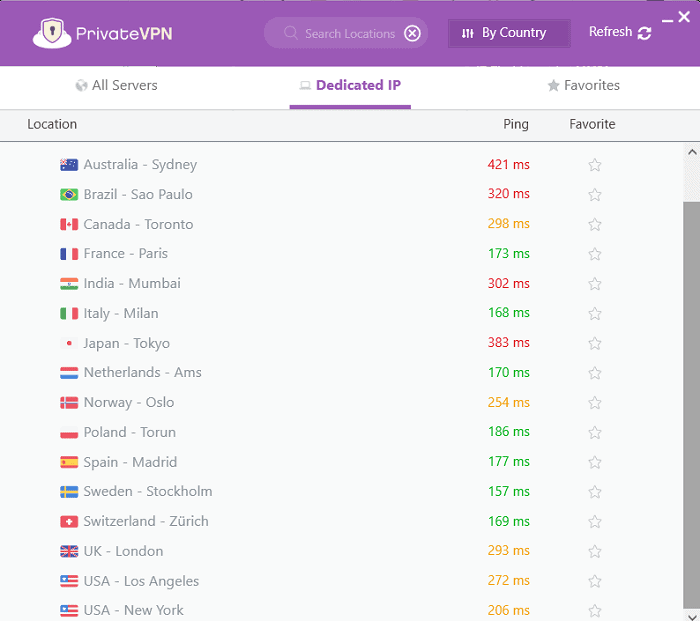Click the minimize window icon
Image resolution: width=700 pixels, height=621 pixels.
point(666,18)
